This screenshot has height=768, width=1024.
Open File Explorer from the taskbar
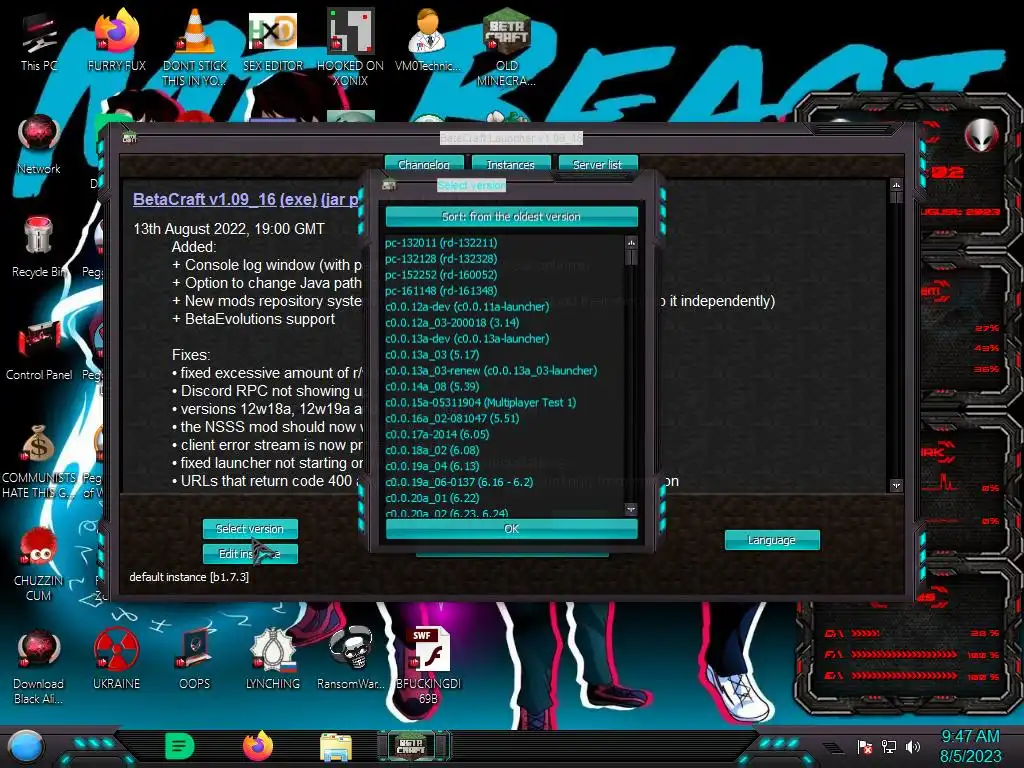point(336,747)
